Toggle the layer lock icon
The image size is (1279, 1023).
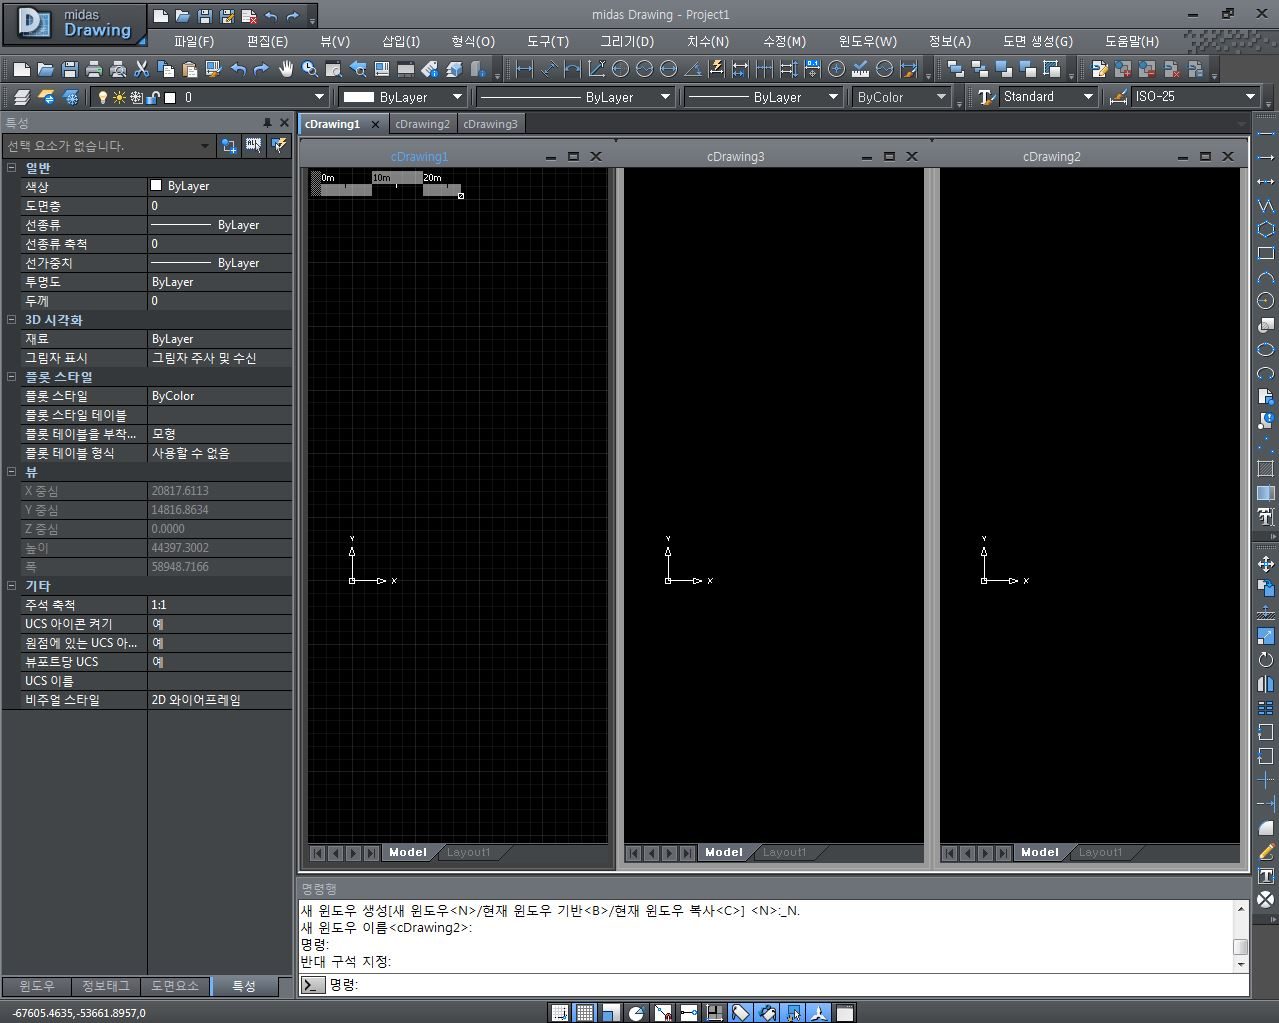coord(153,97)
